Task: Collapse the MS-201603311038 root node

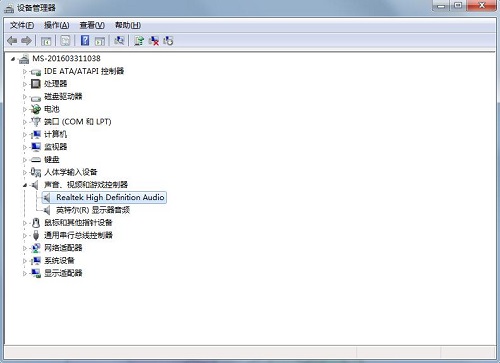Action: (13, 59)
